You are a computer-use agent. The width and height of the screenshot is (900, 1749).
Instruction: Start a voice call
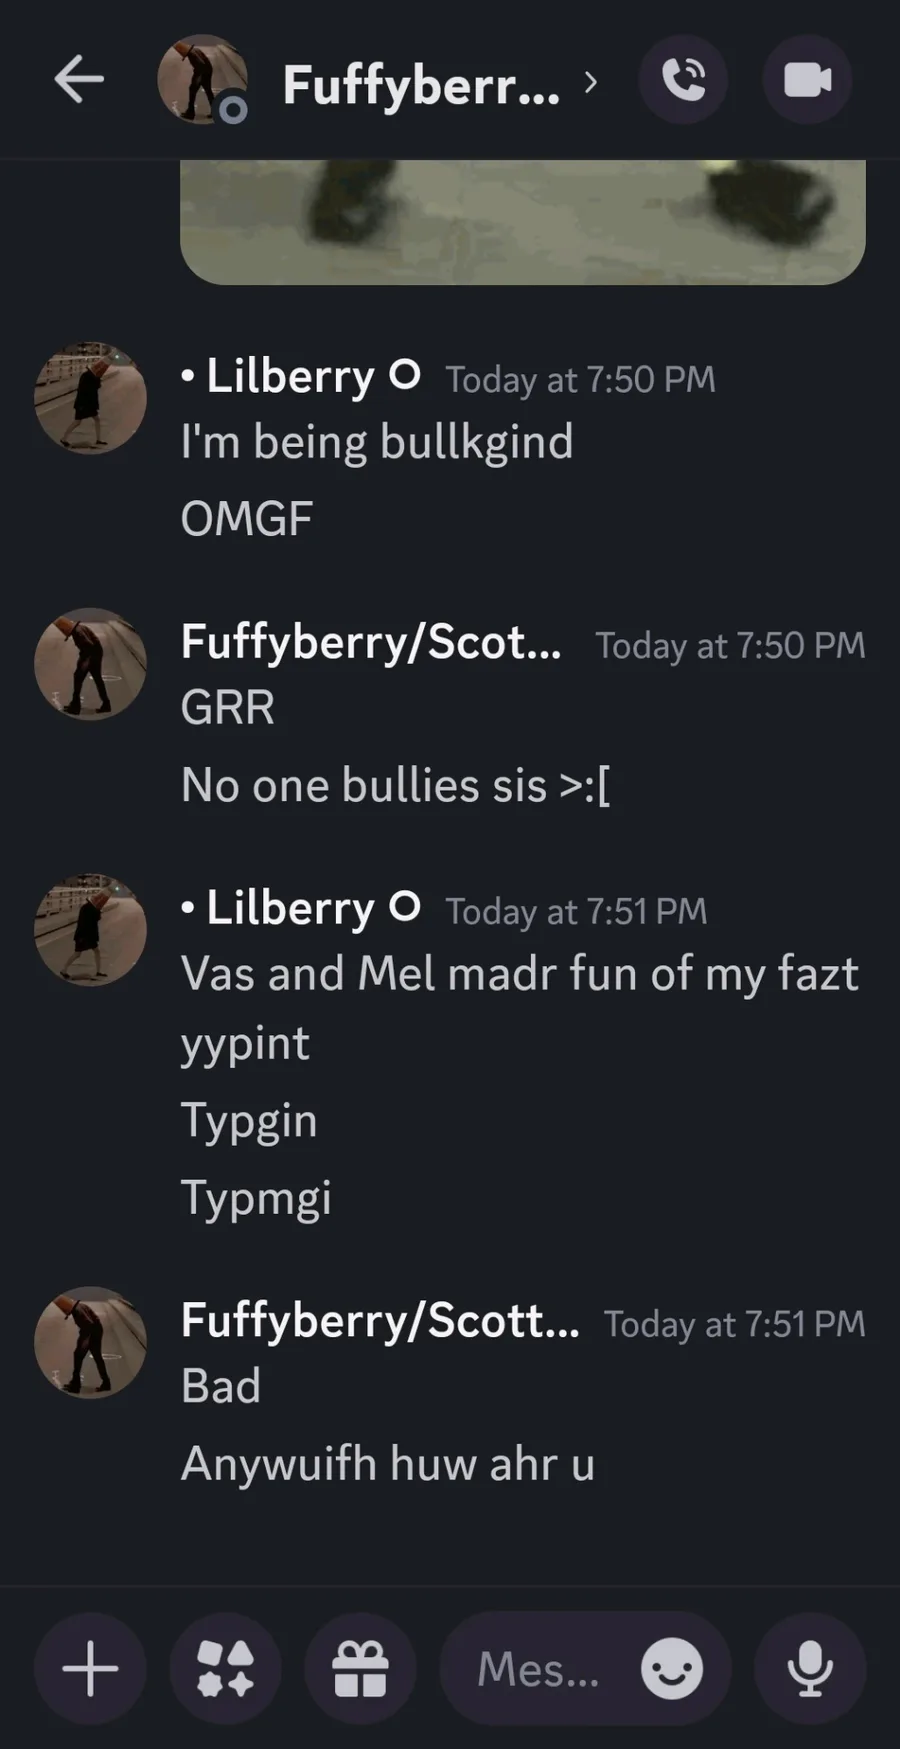tap(684, 80)
